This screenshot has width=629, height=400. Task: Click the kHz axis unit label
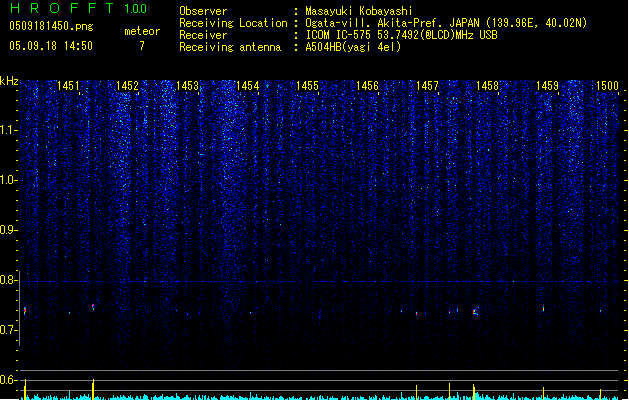pyautogui.click(x=9, y=81)
